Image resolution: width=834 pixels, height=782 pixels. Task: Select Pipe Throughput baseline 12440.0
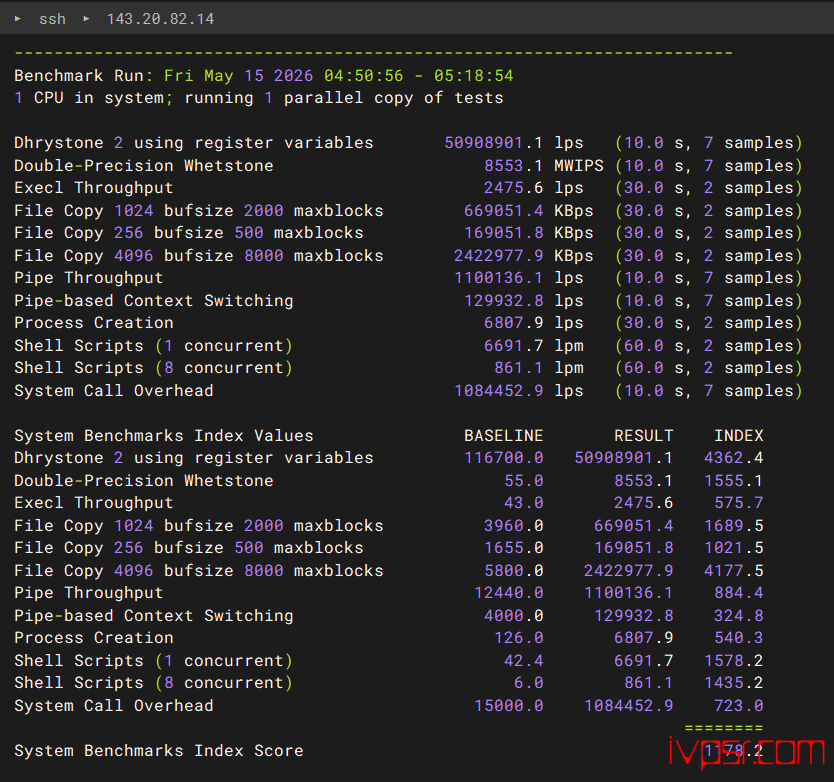(x=508, y=593)
